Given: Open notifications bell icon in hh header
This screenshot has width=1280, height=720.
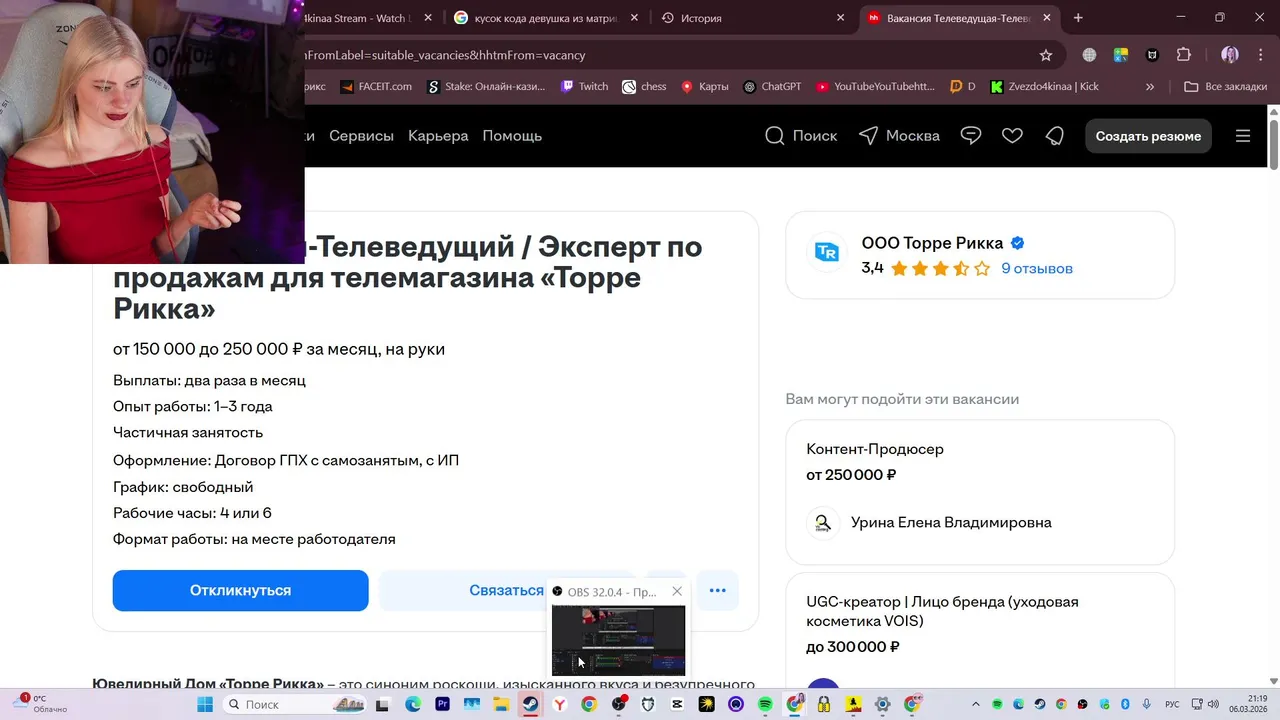Looking at the screenshot, I should (1054, 136).
